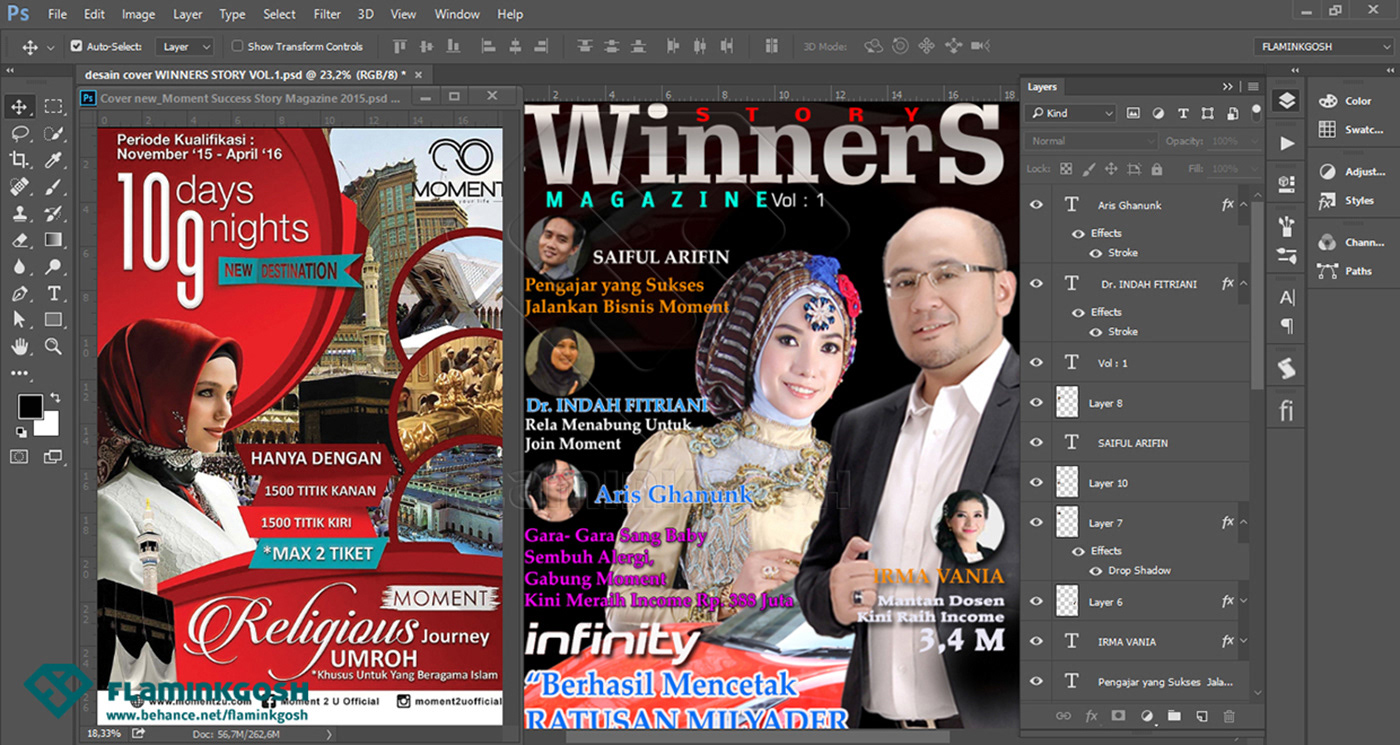Enable Show Transform Controls checkbox
The height and width of the screenshot is (745, 1400).
pyautogui.click(x=237, y=46)
